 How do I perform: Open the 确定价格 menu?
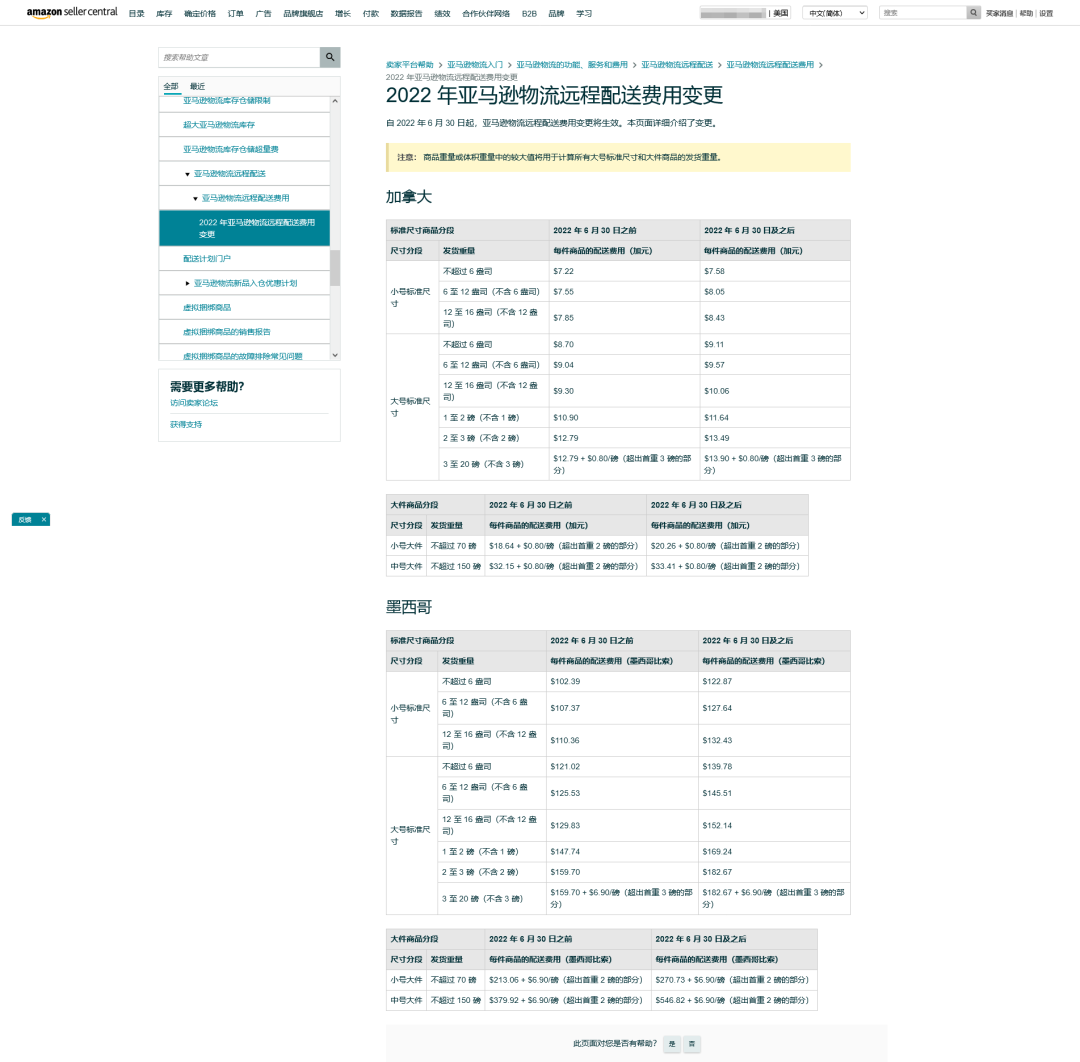click(x=200, y=14)
